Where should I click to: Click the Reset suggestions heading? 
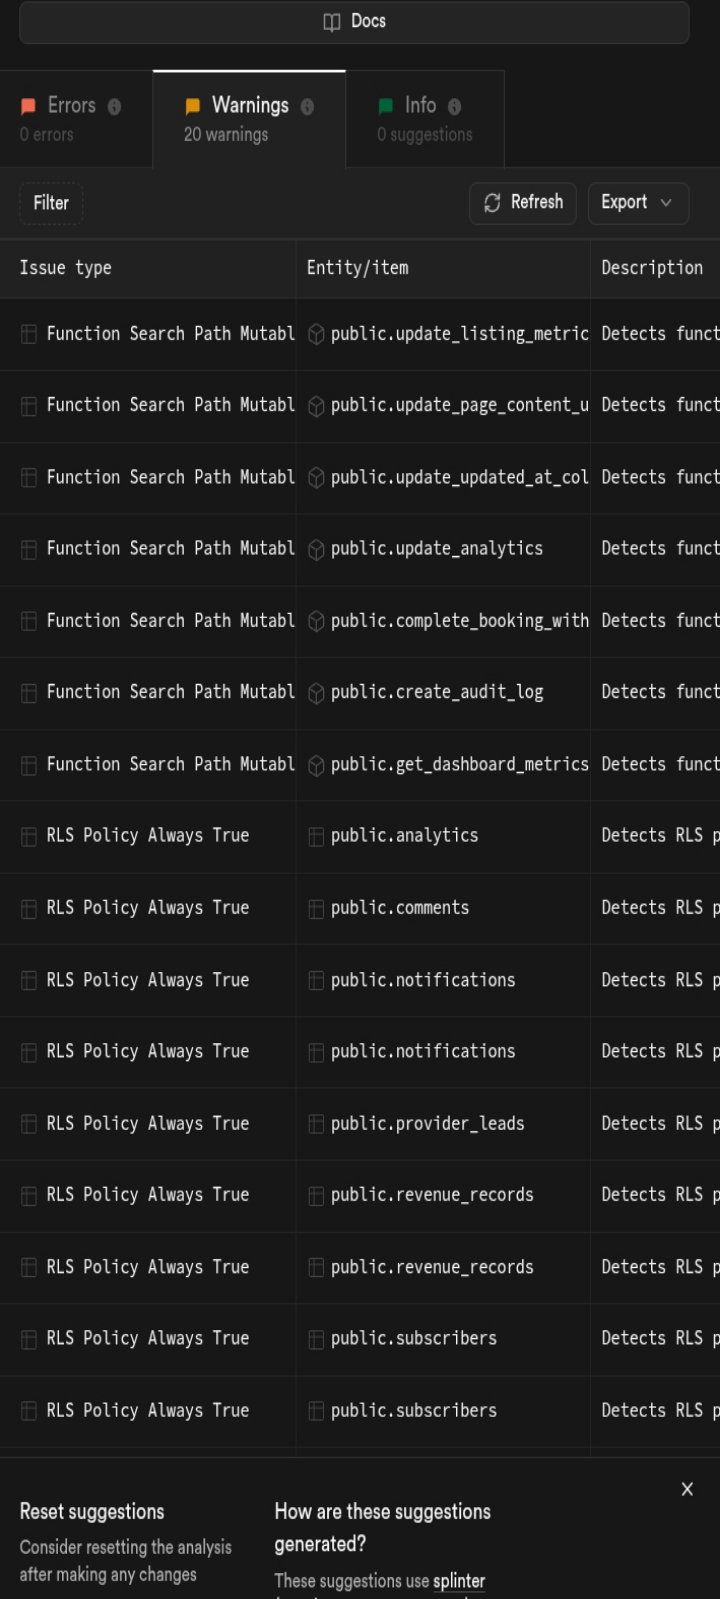[x=92, y=1512]
